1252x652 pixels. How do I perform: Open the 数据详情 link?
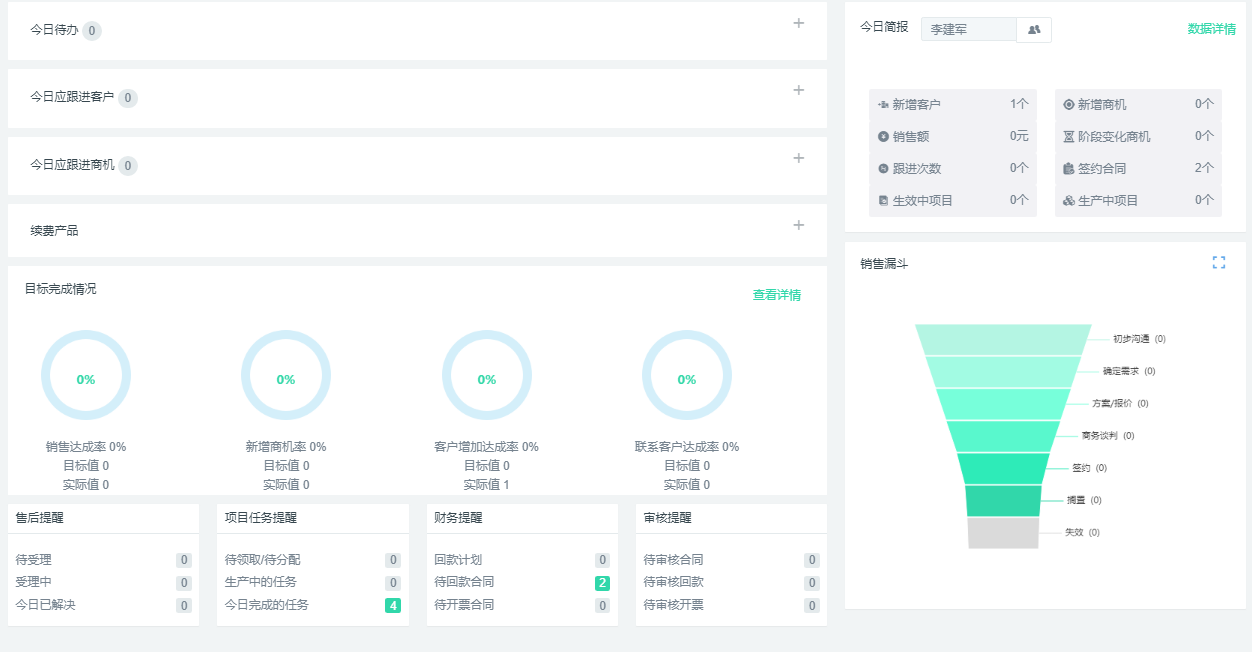[x=1211, y=29]
